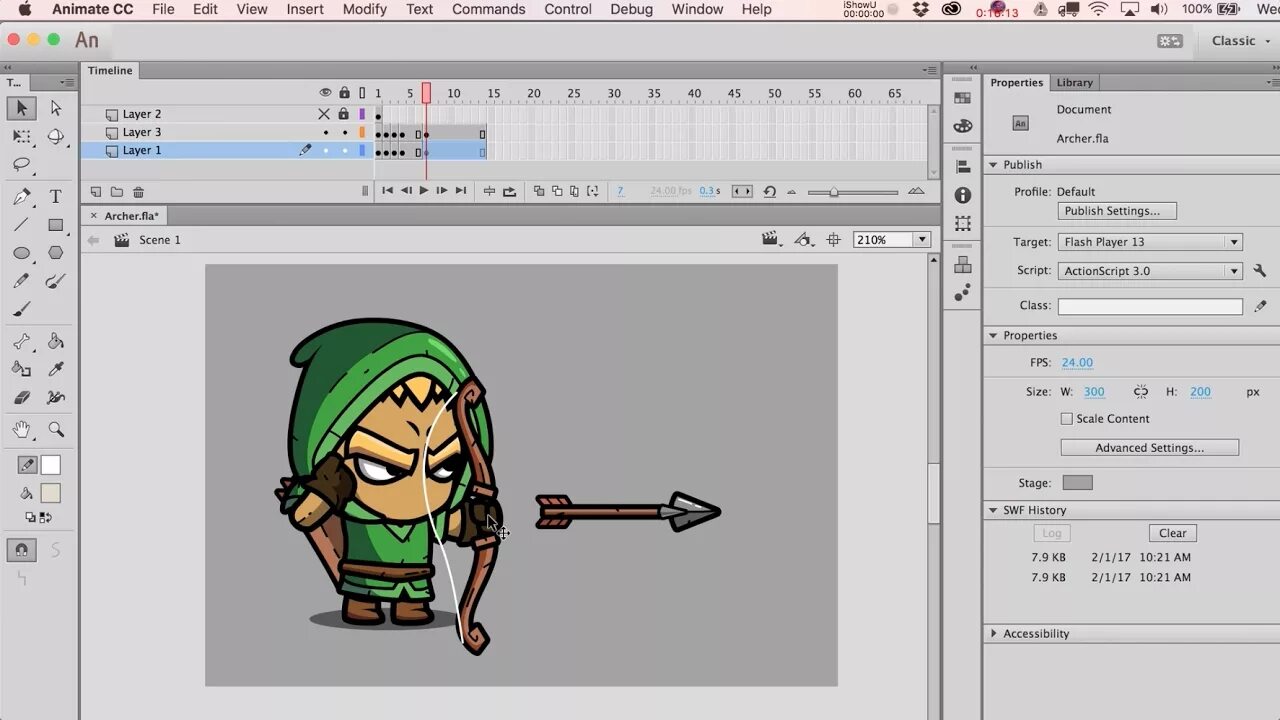Select the Line tool
The image size is (1280, 720).
coord(21,225)
